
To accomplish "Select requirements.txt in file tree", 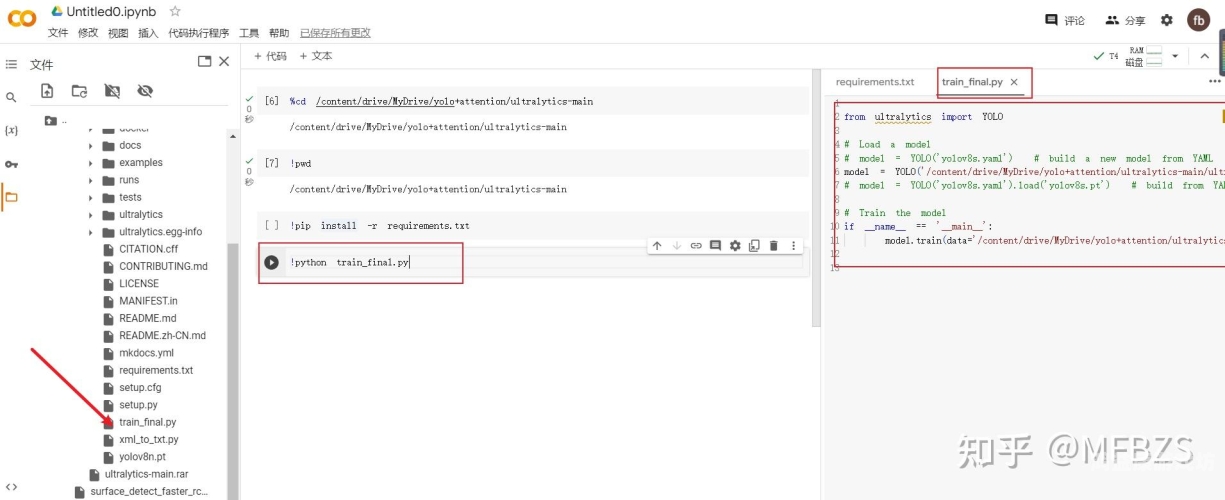I will click(156, 370).
